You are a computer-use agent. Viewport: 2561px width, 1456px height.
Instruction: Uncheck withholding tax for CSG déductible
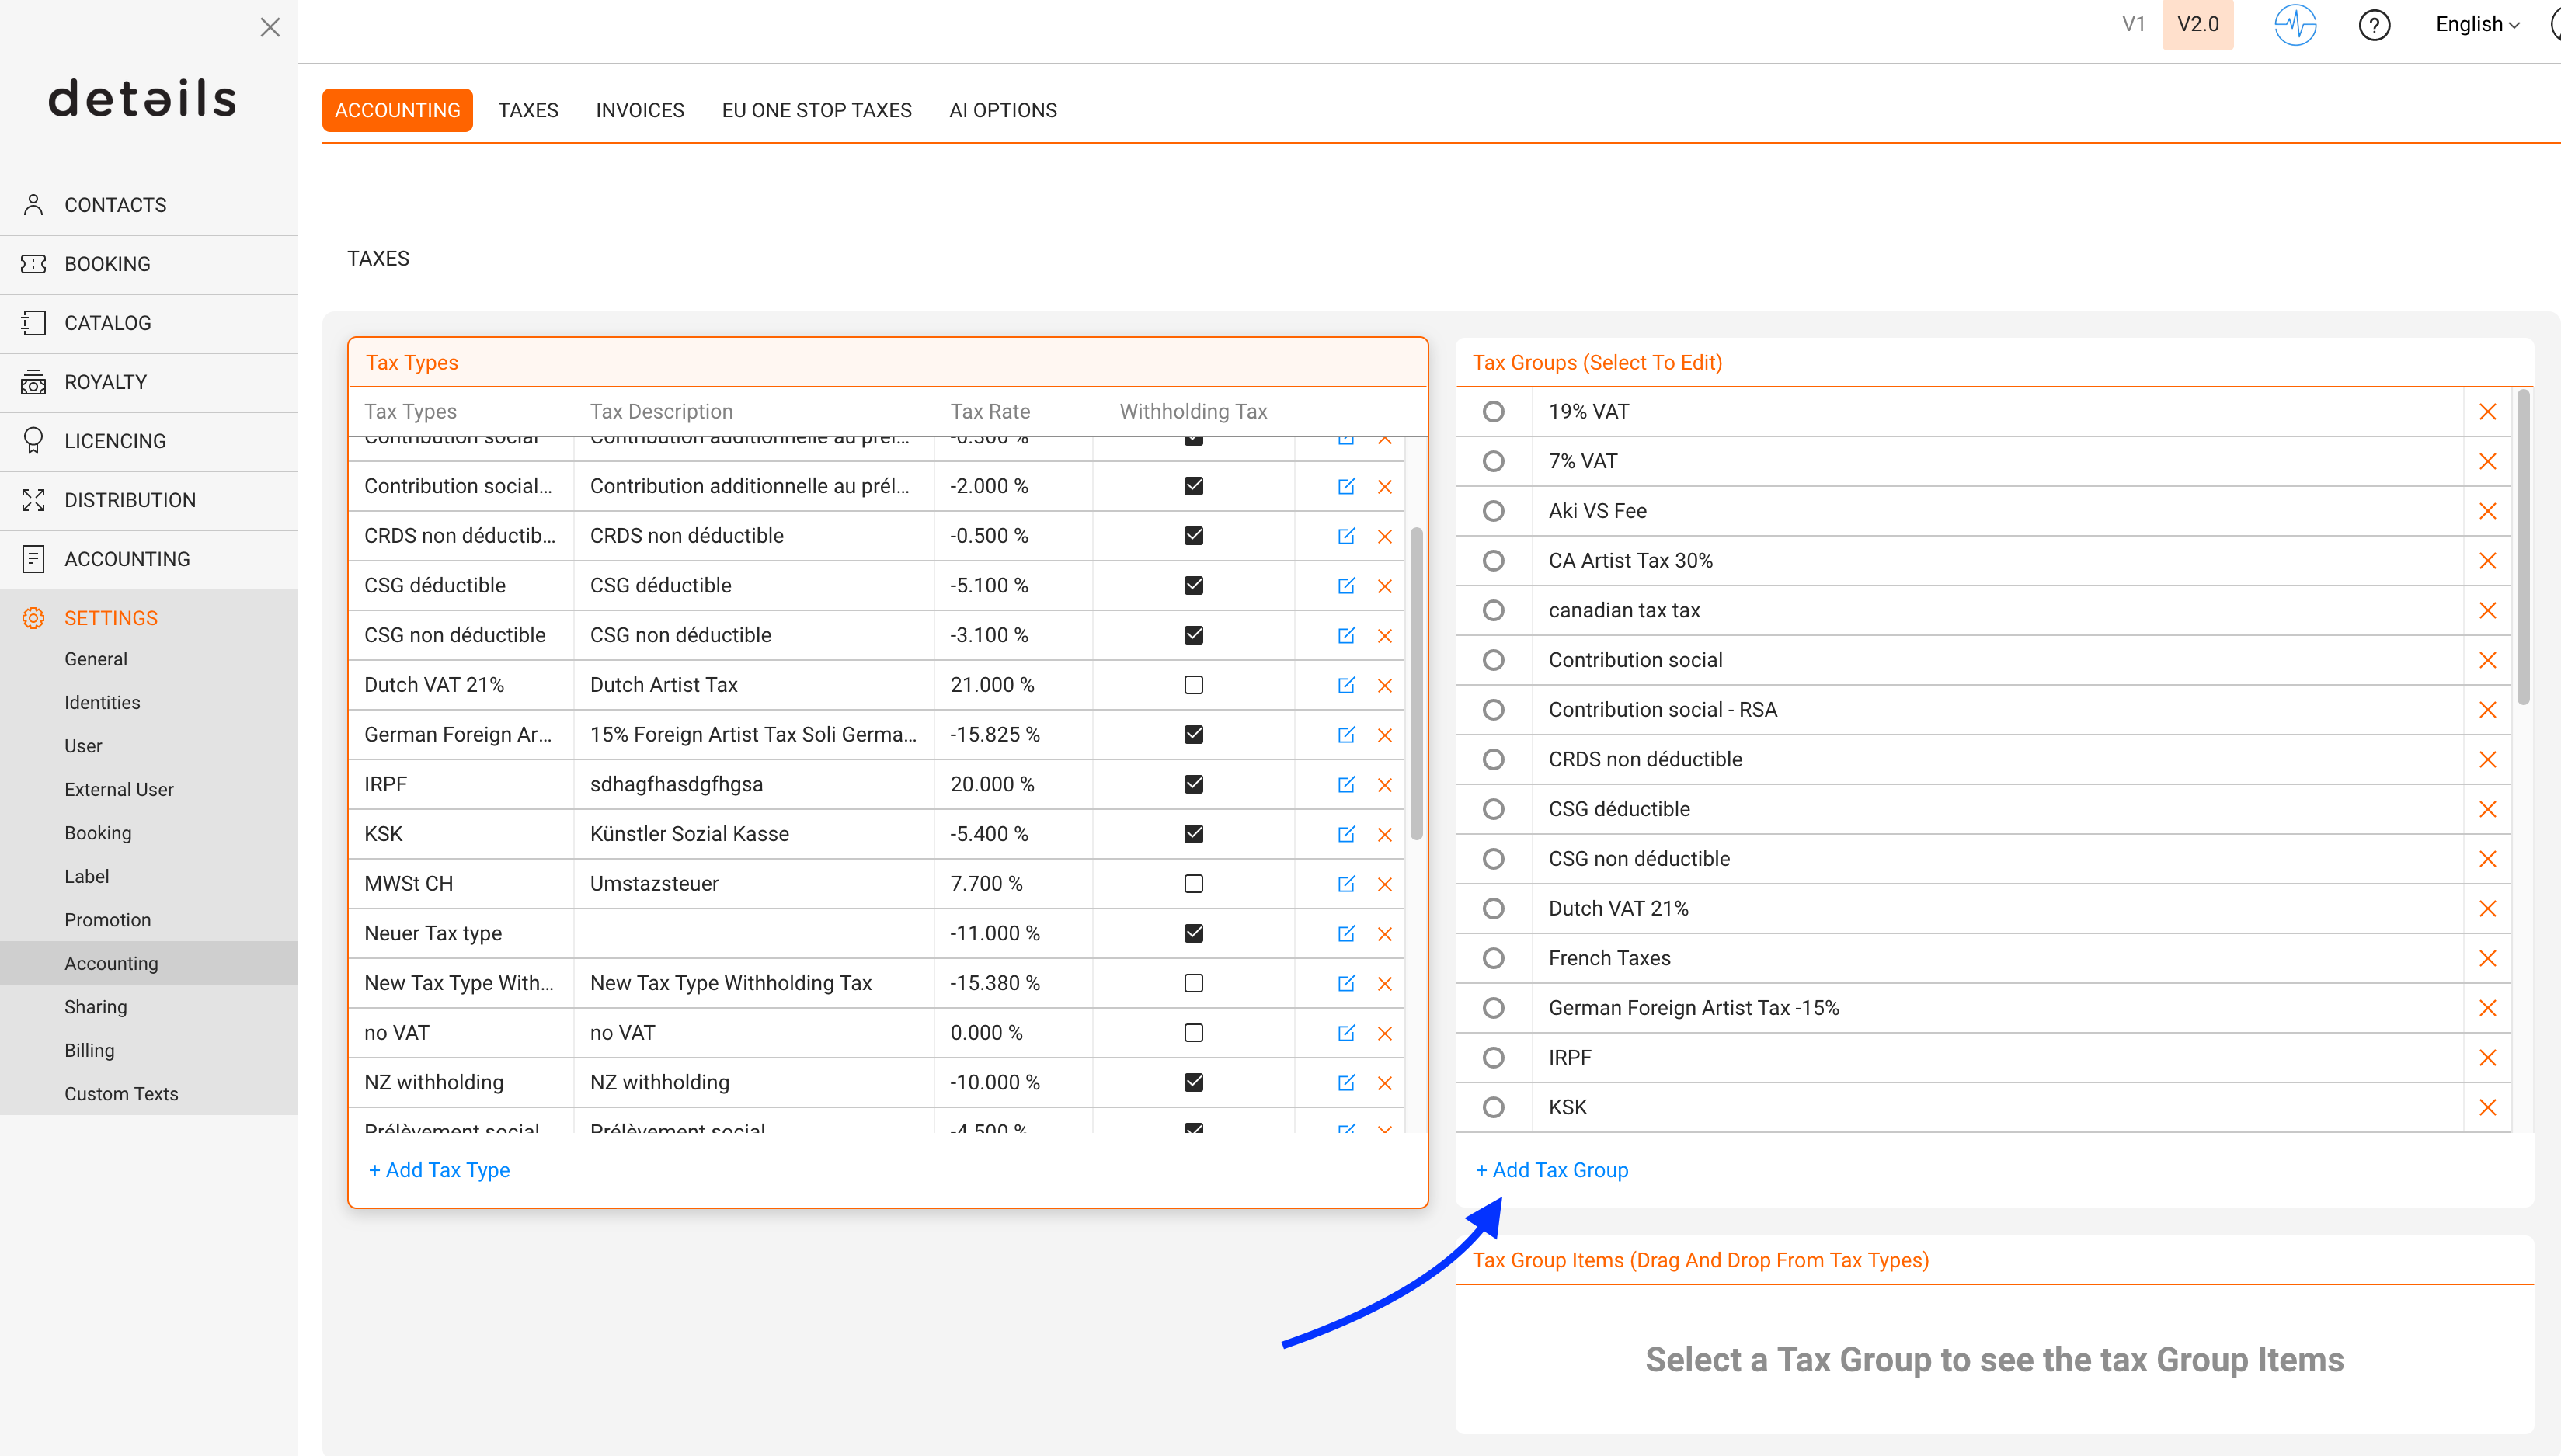1194,586
